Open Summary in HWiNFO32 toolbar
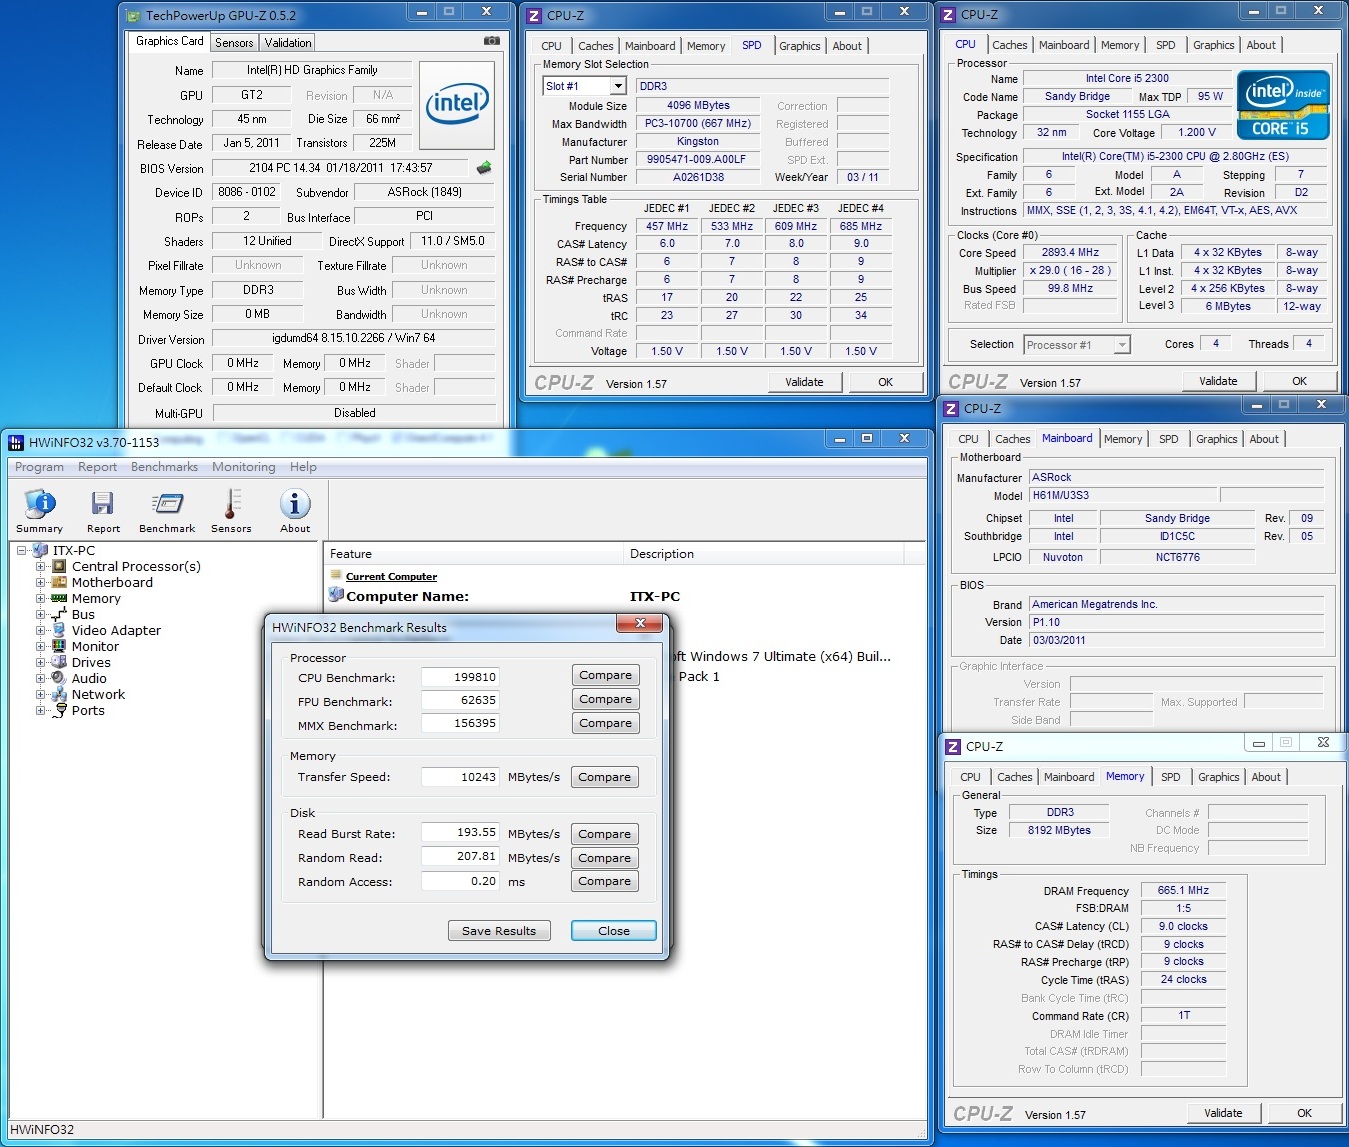1349x1147 pixels. (40, 511)
